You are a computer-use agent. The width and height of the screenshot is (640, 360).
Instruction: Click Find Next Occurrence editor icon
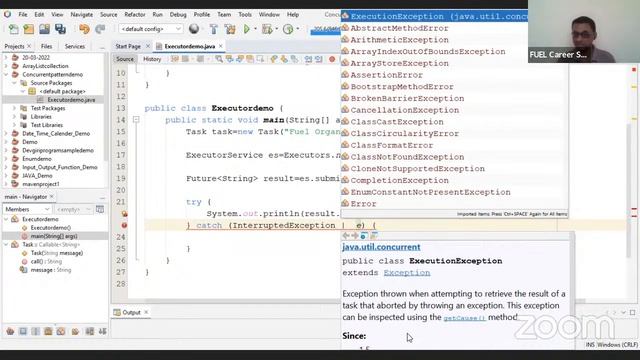click(x=240, y=59)
